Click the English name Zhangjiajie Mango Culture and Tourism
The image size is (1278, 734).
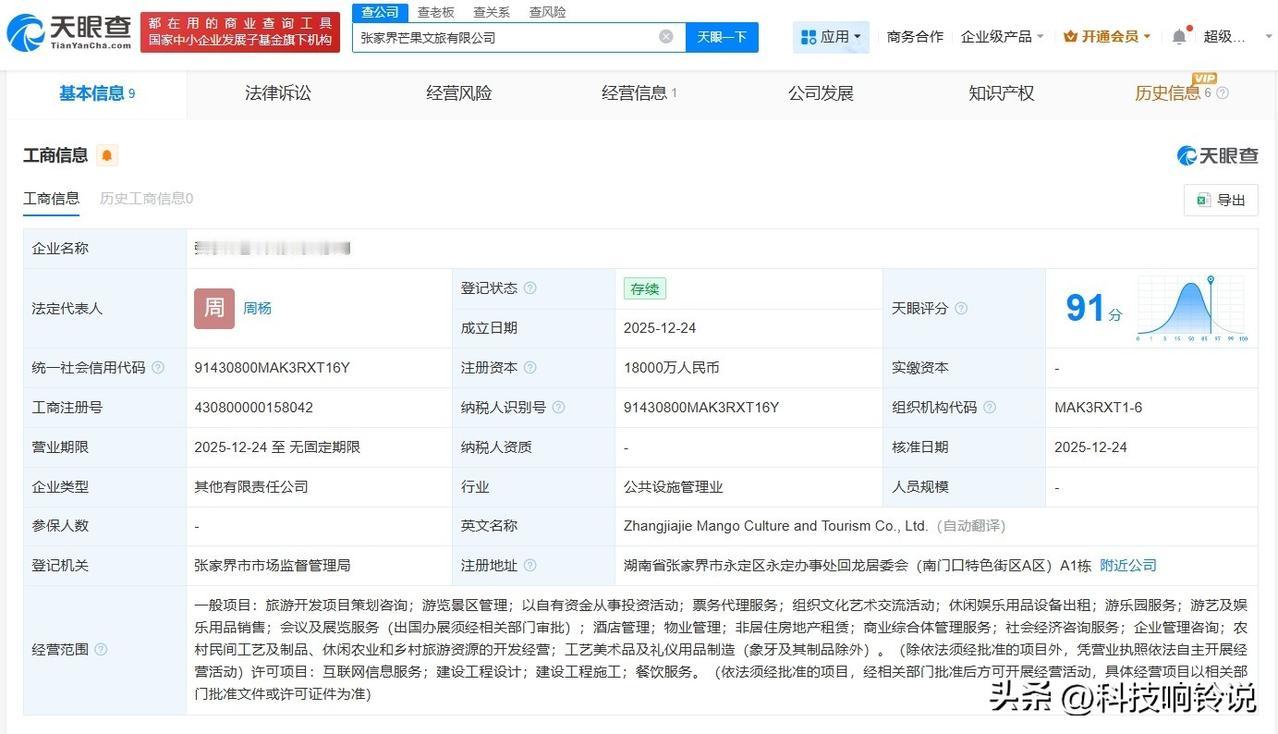point(776,526)
